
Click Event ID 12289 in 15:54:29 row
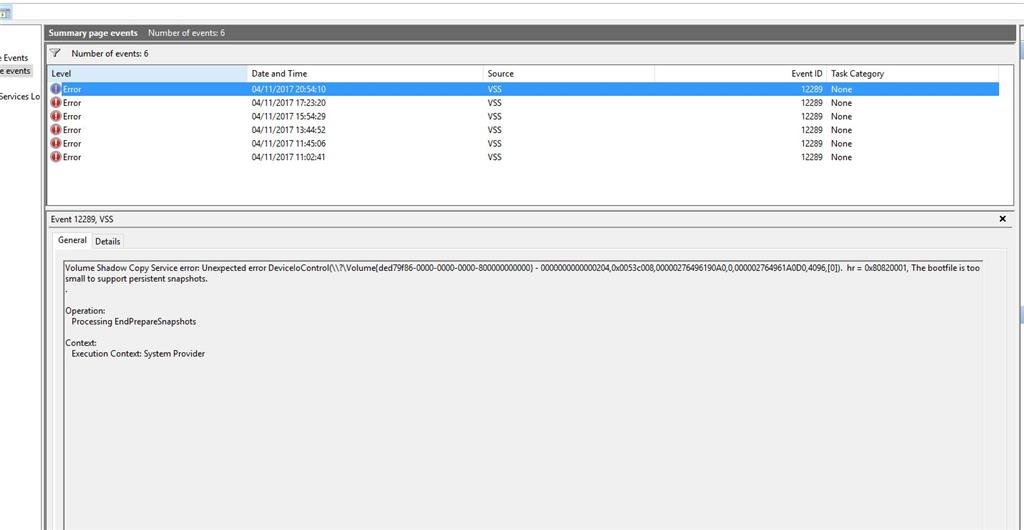click(x=812, y=116)
